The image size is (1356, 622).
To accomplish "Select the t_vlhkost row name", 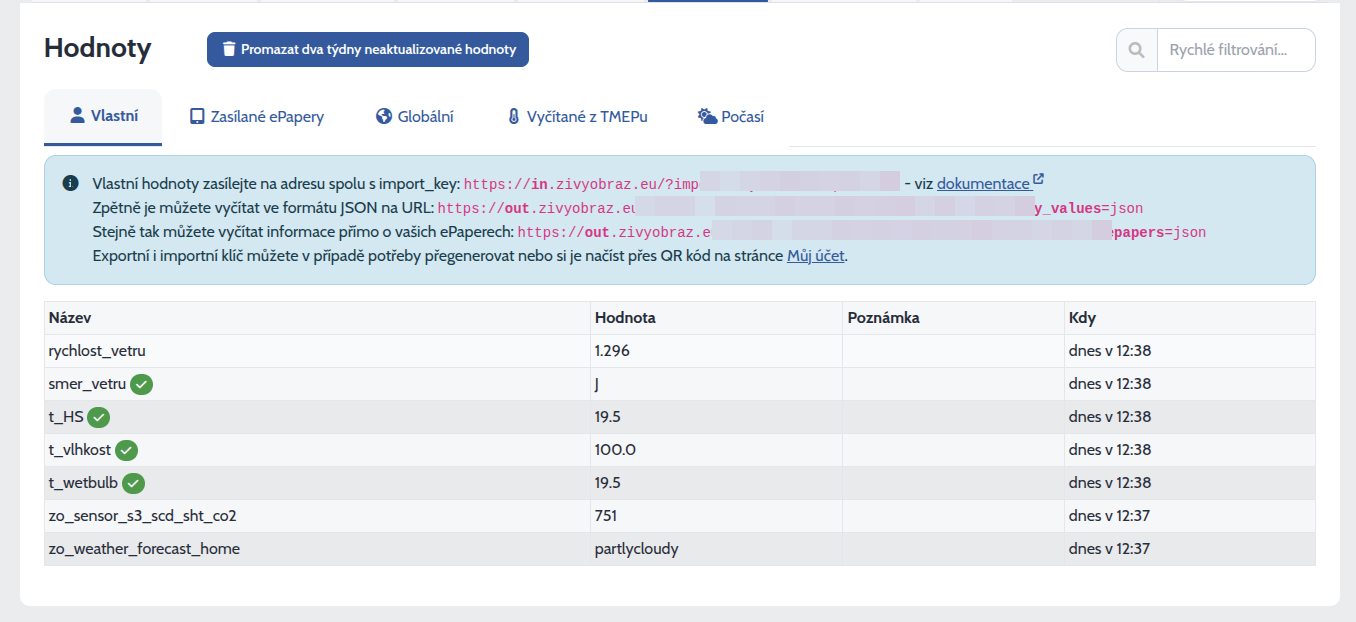I will [x=80, y=450].
